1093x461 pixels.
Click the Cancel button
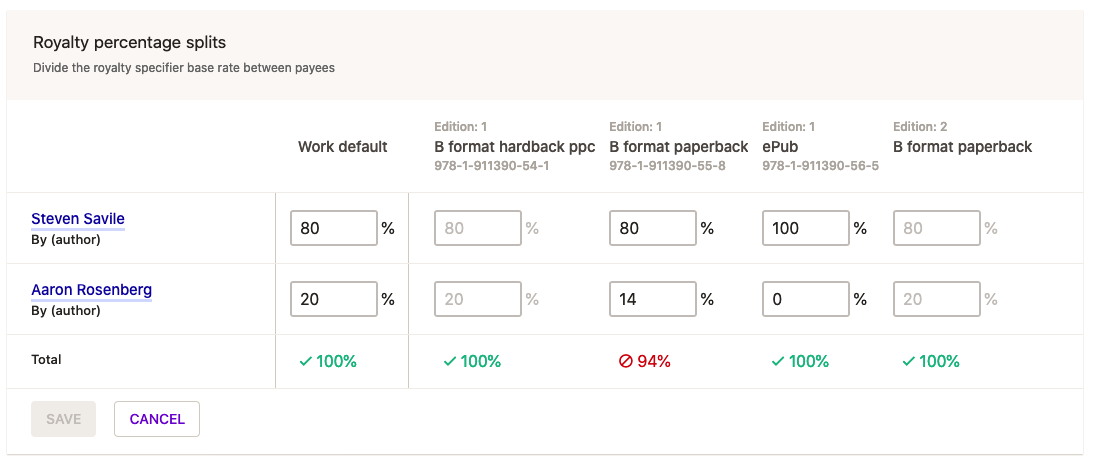(x=157, y=419)
